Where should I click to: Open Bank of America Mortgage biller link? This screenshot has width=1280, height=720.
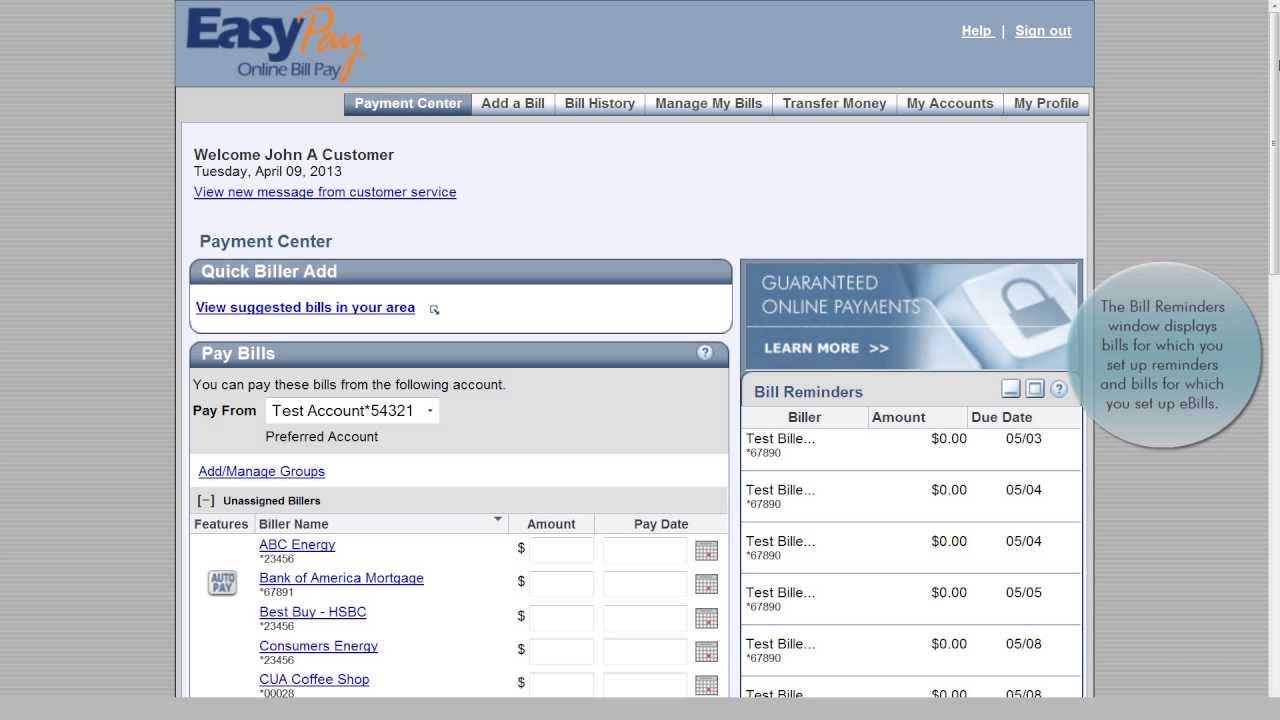click(x=342, y=578)
